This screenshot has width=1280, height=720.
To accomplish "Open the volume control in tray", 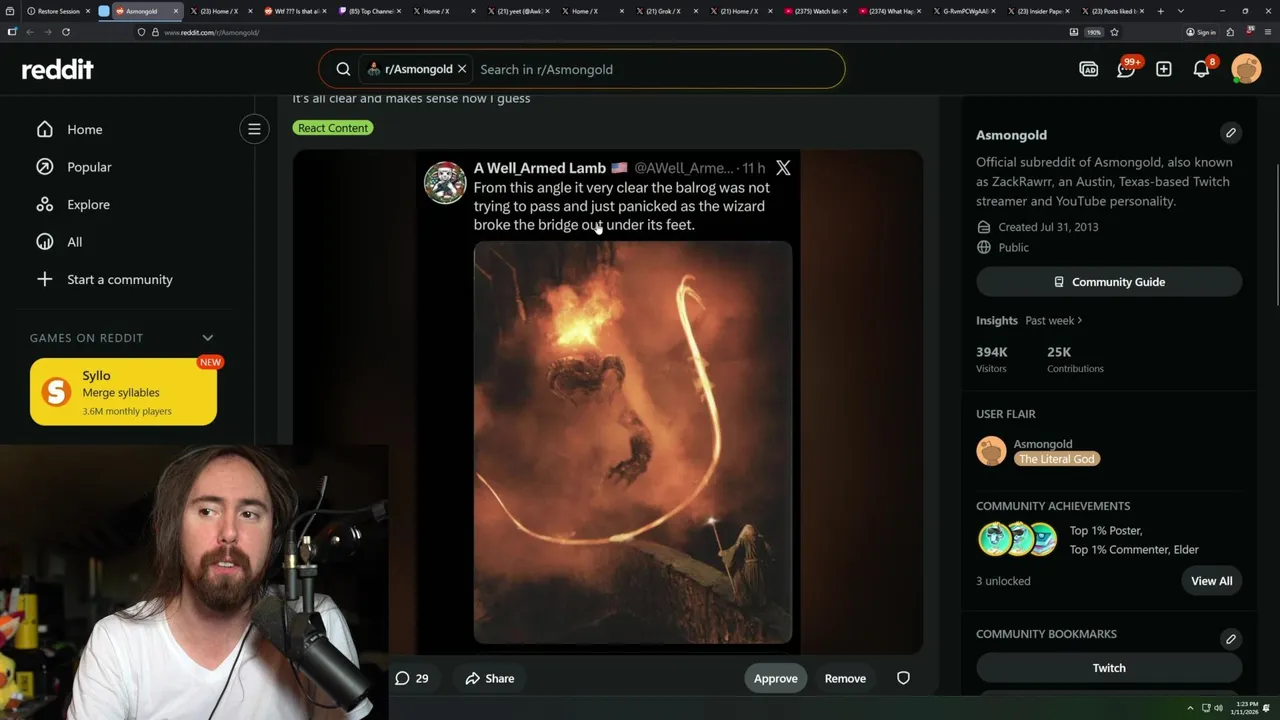I will (x=1218, y=708).
